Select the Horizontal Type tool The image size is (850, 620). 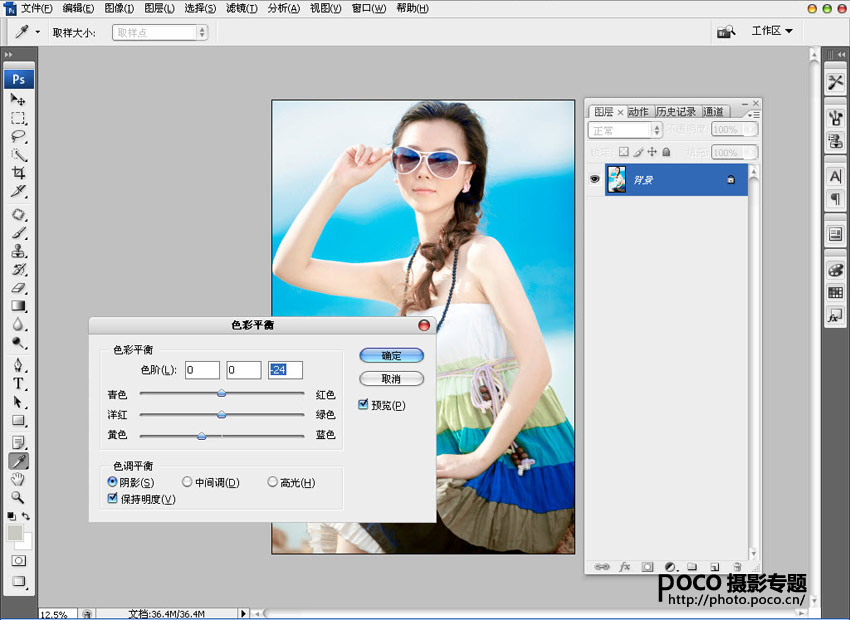click(18, 383)
